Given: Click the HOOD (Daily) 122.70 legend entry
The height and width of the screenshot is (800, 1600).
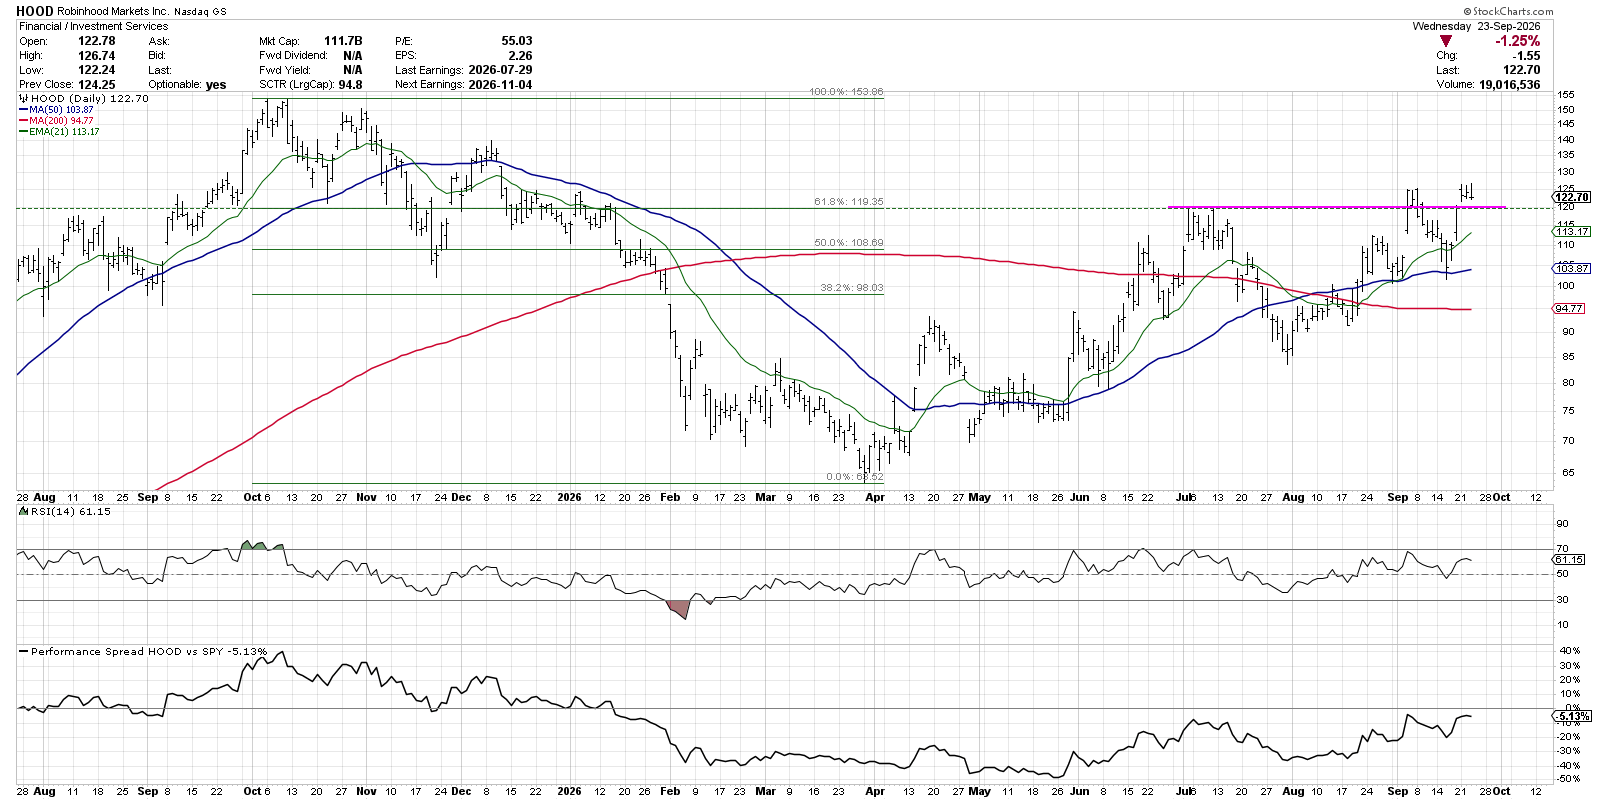Looking at the screenshot, I should click(x=84, y=99).
